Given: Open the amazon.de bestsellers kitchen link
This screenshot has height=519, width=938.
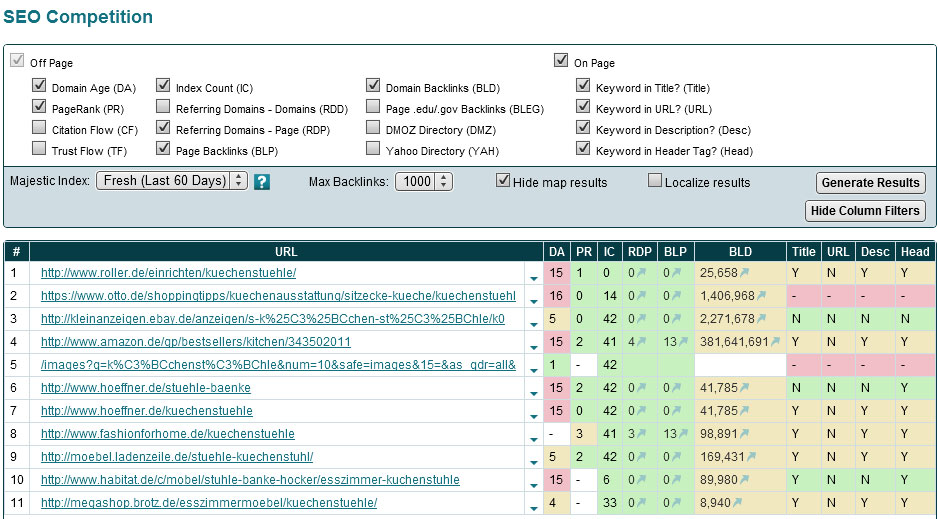Looking at the screenshot, I should coord(196,342).
